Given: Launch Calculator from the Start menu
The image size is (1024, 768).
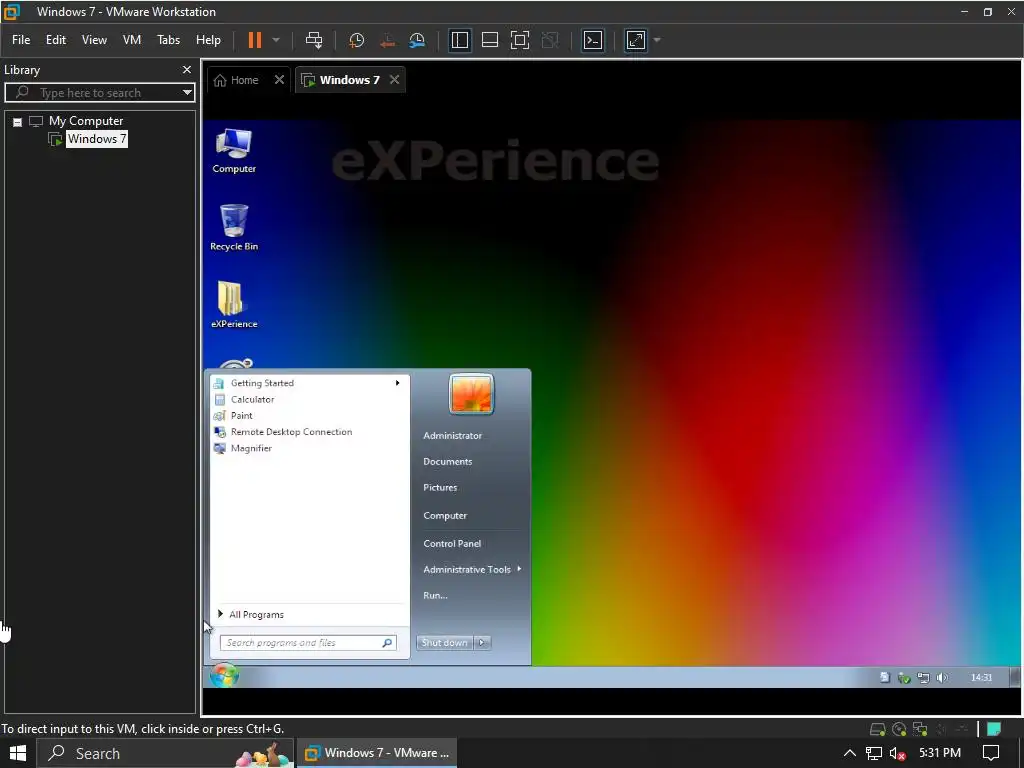Looking at the screenshot, I should (x=252, y=400).
